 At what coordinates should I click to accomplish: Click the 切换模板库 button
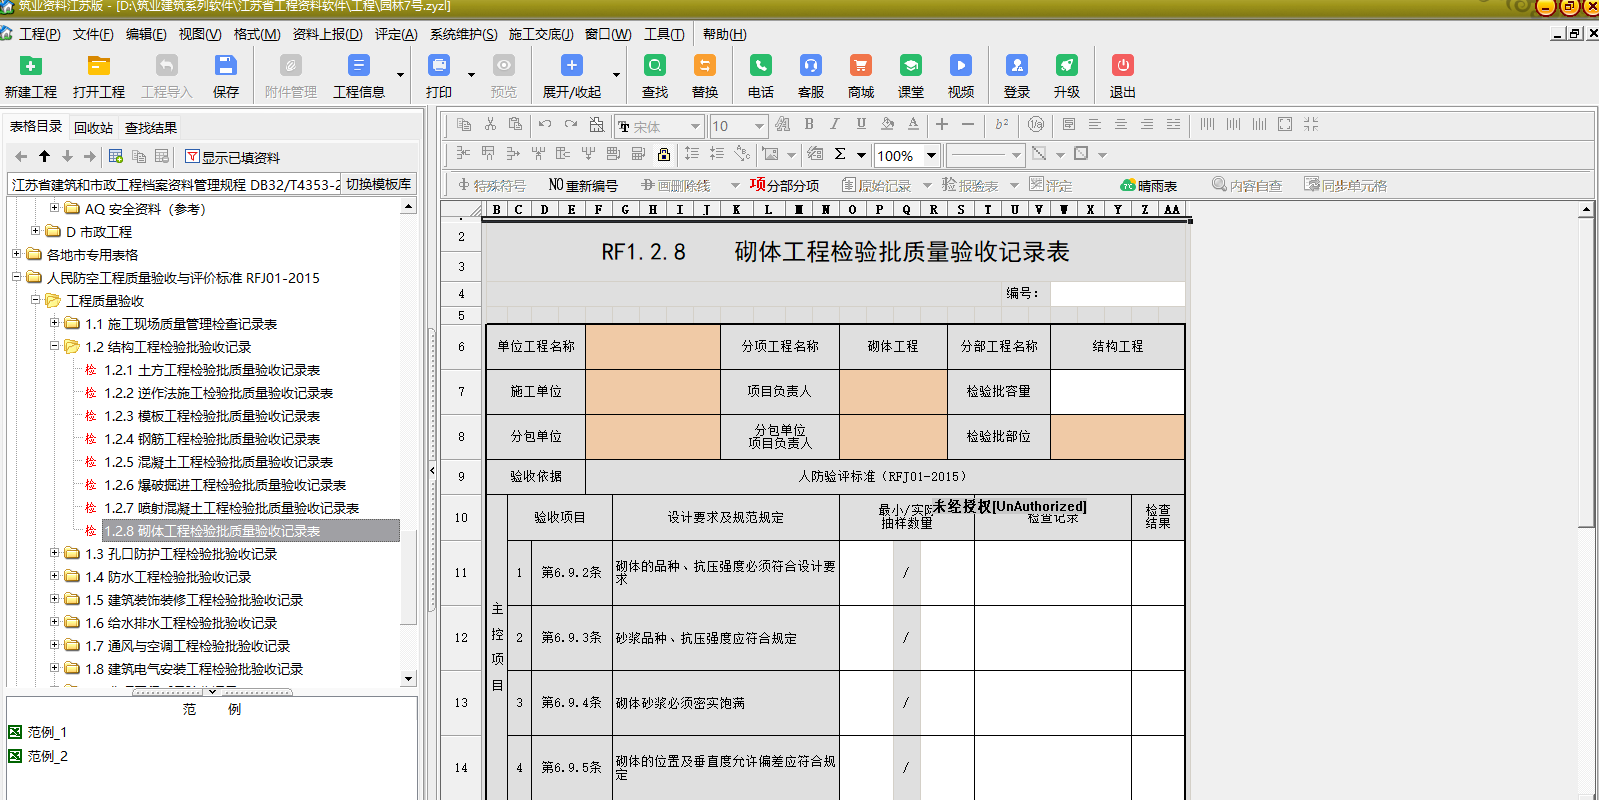pyautogui.click(x=378, y=184)
